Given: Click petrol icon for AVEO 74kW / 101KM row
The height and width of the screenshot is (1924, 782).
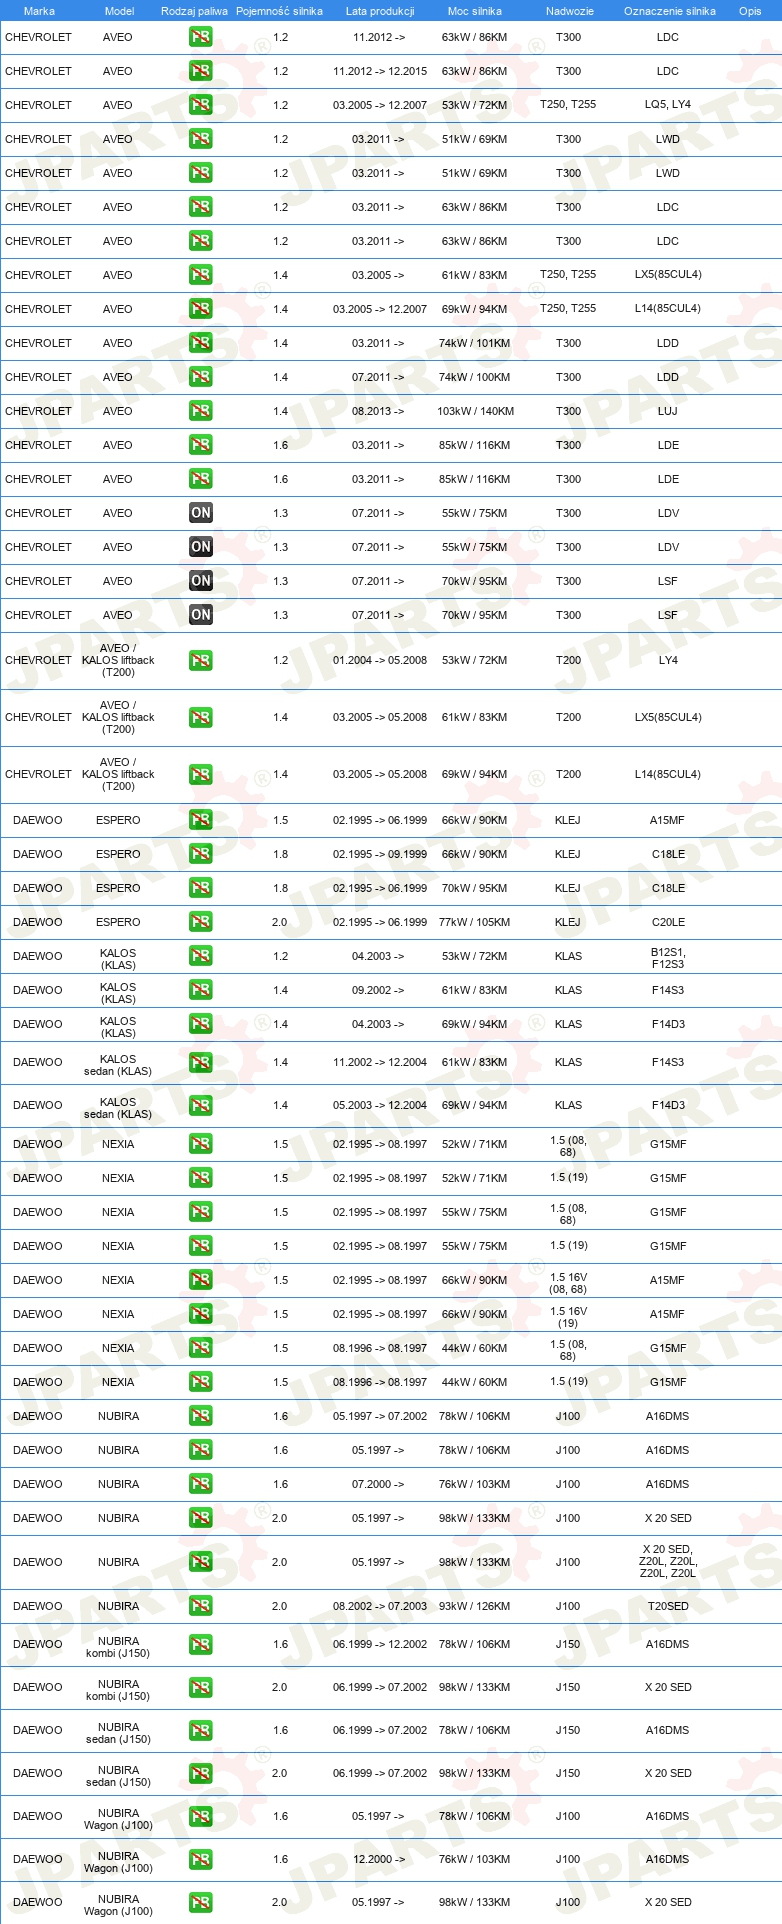Looking at the screenshot, I should click(x=201, y=343).
